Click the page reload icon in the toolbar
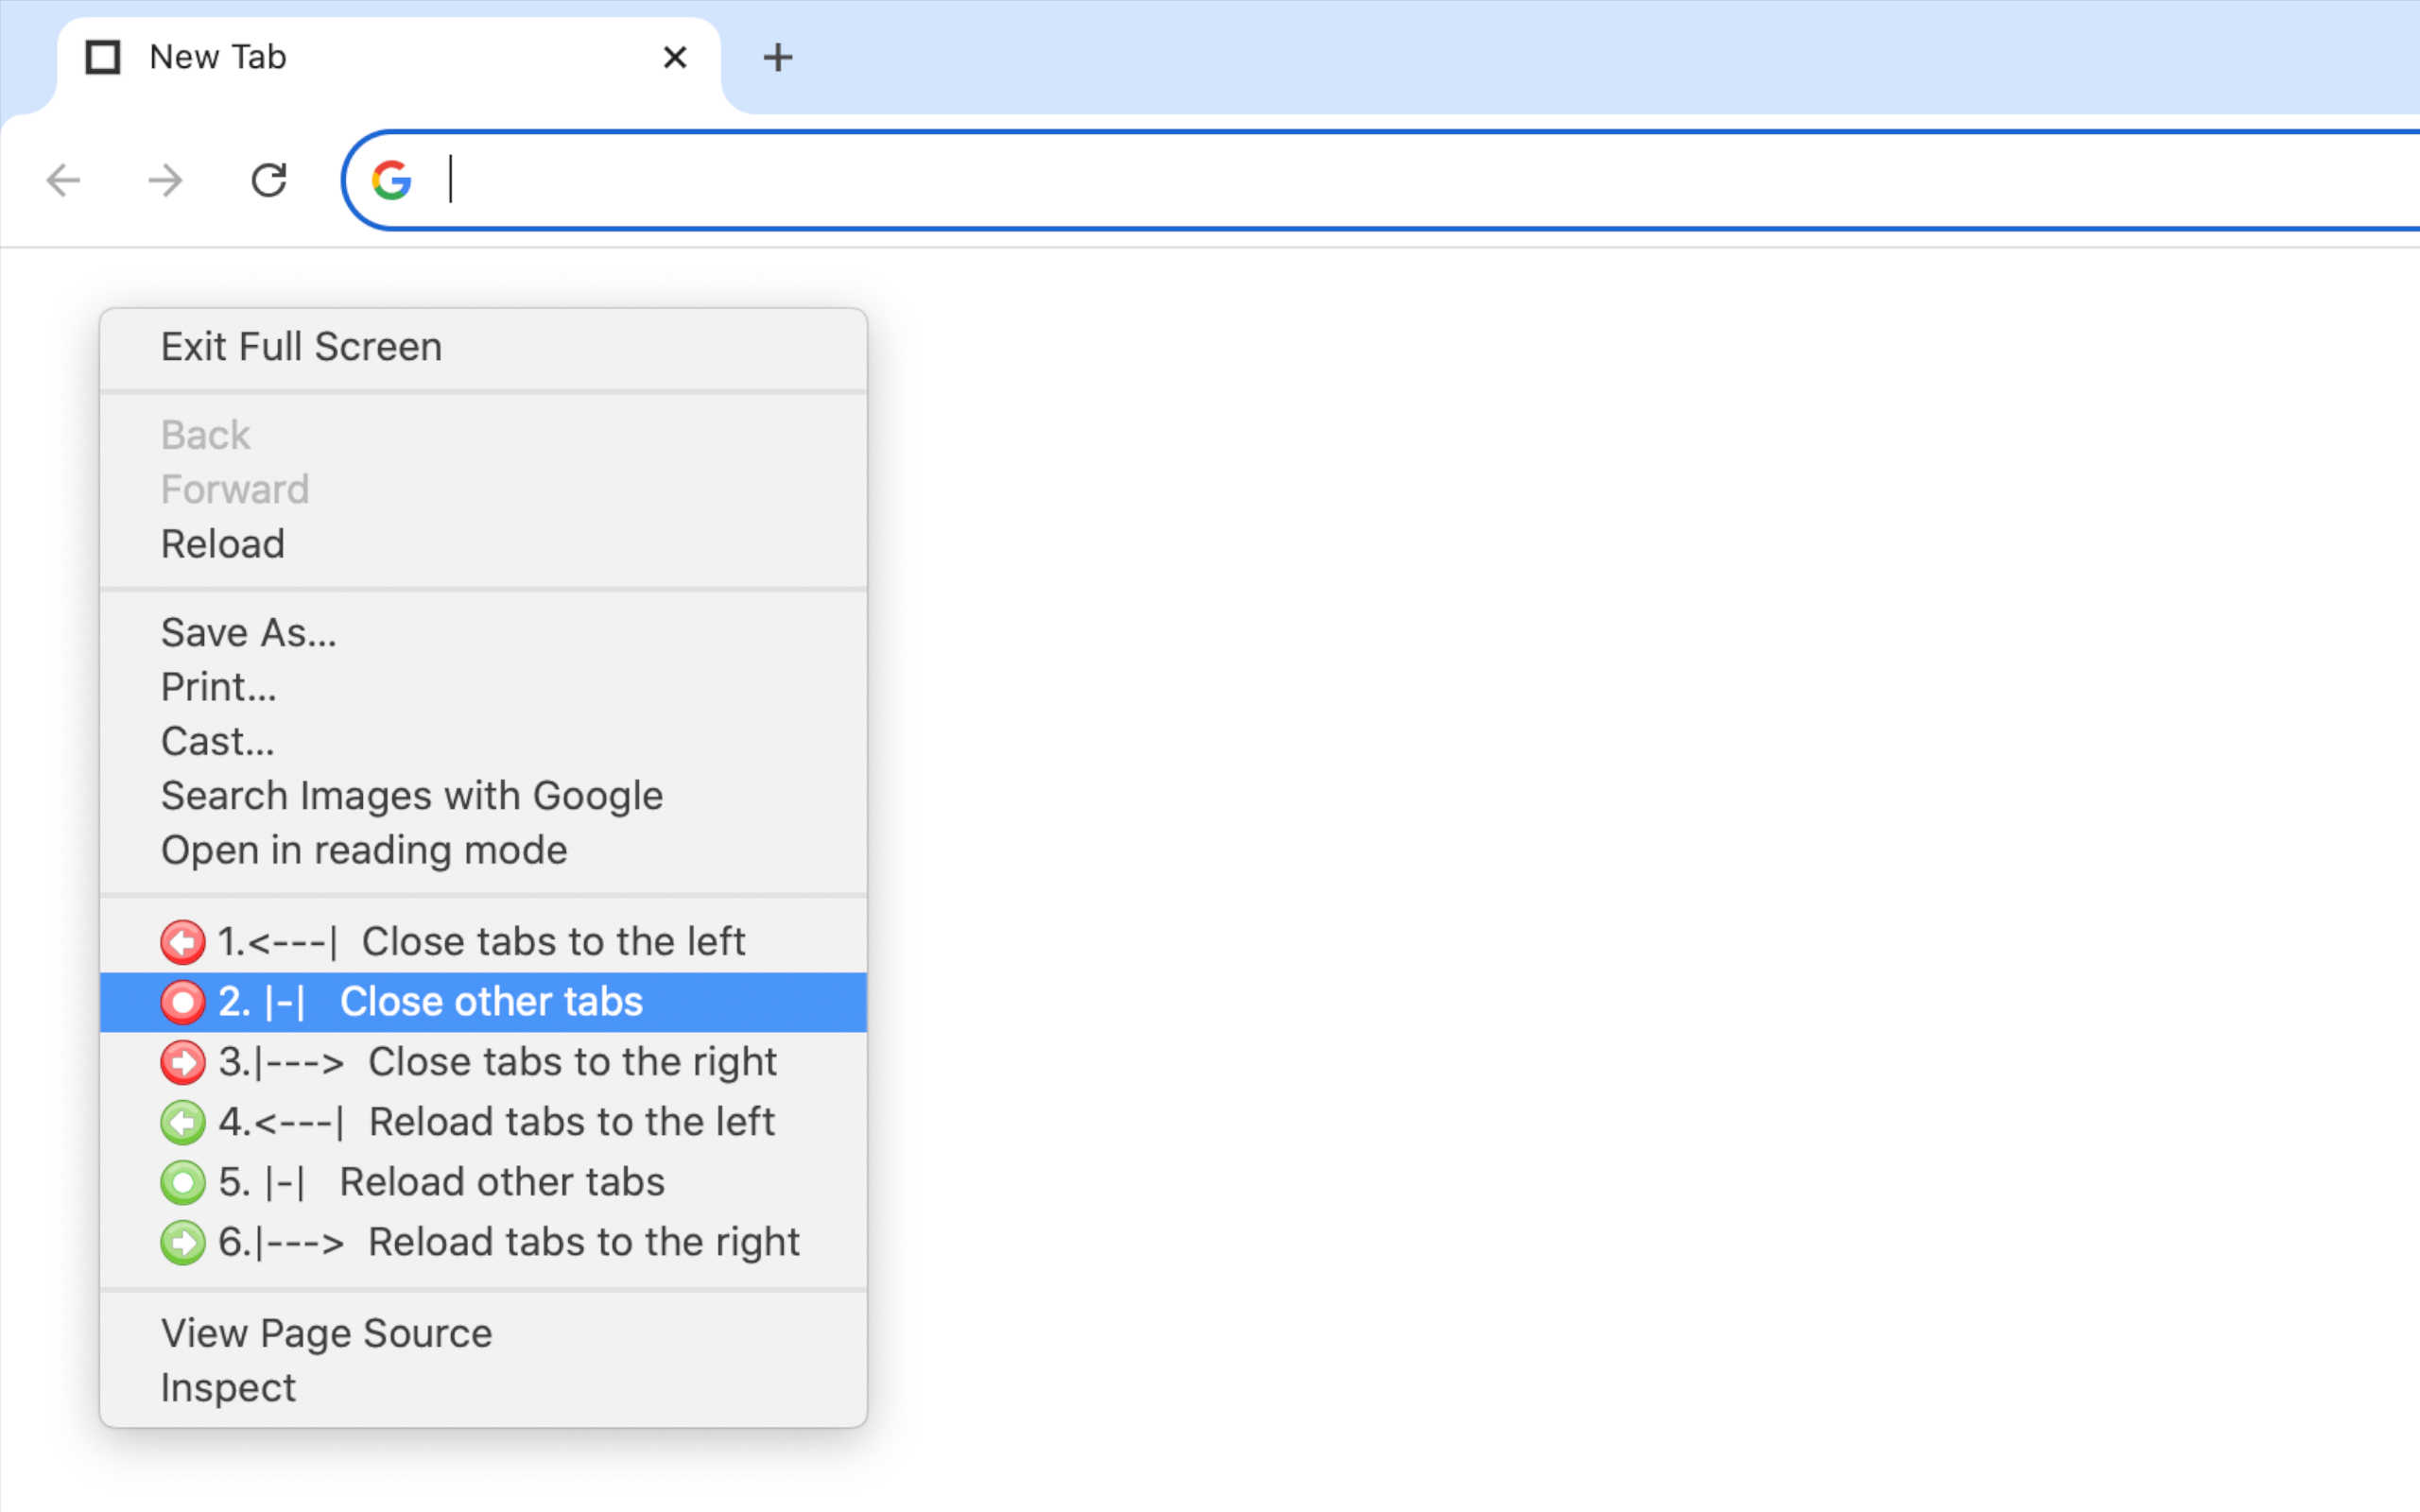Screen dimensions: 2420x1512 click(269, 180)
